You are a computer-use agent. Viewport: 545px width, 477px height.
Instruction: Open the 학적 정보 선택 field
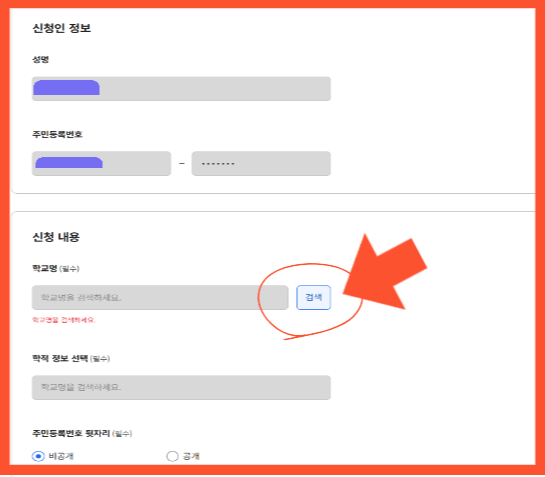(x=181, y=387)
